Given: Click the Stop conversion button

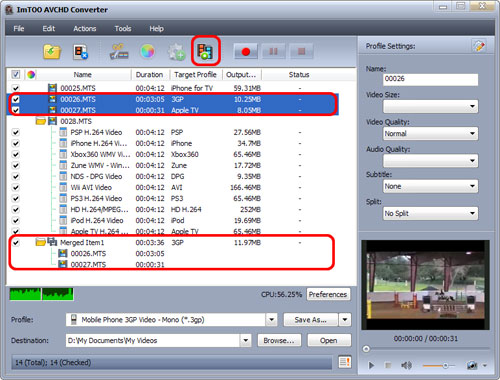Looking at the screenshot, I should [301, 52].
